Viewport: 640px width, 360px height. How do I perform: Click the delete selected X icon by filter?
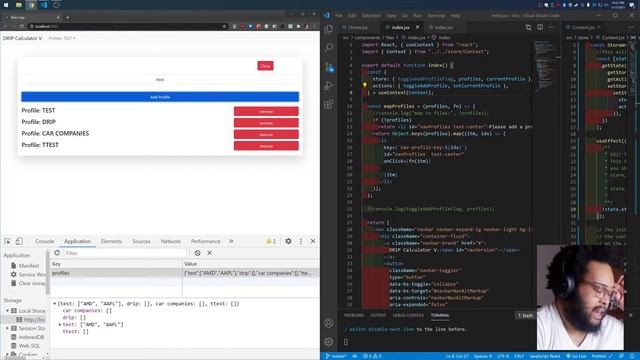click(209, 253)
